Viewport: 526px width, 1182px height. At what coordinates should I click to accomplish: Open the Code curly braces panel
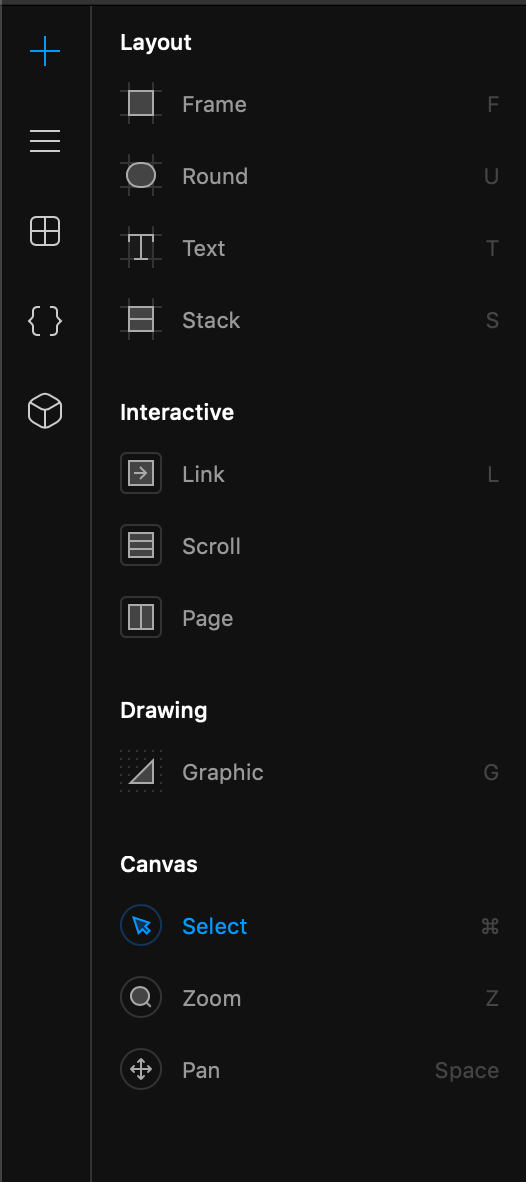[44, 321]
